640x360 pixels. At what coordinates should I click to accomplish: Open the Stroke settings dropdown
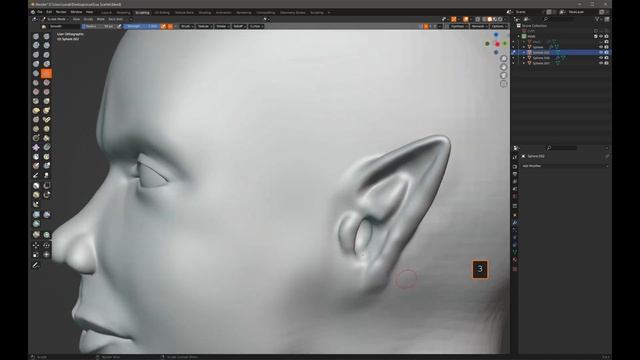tap(222, 26)
